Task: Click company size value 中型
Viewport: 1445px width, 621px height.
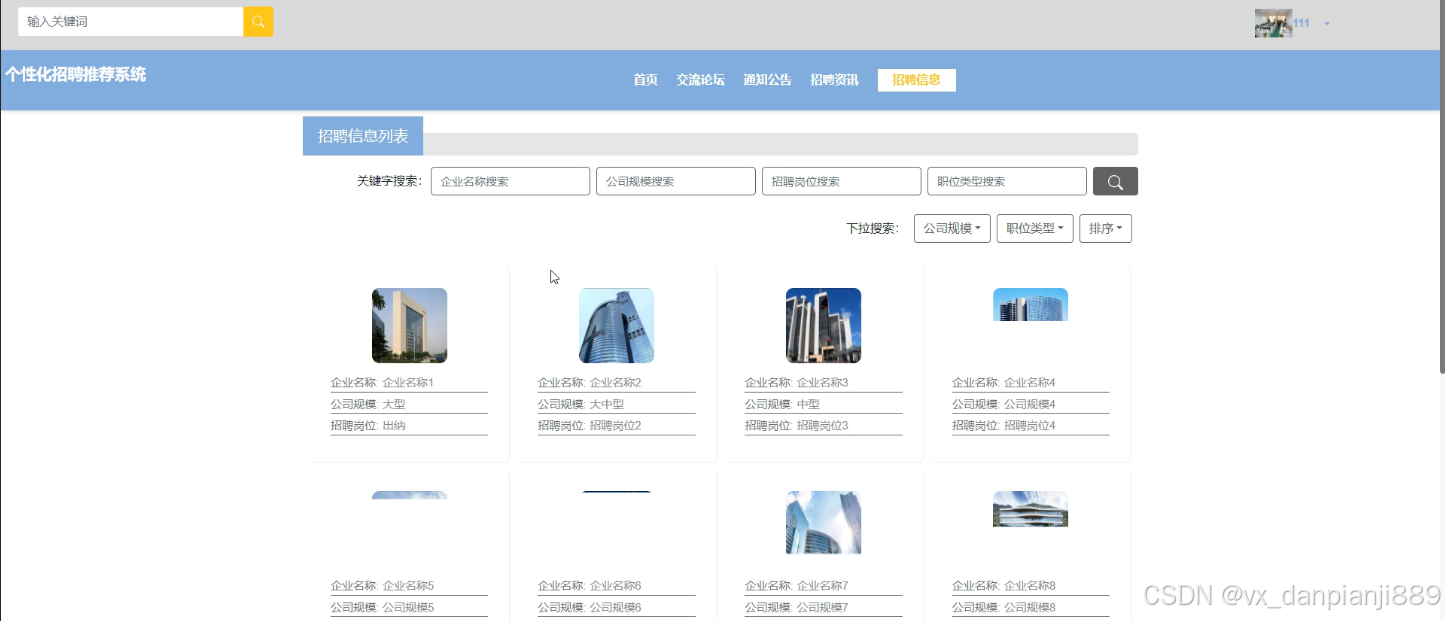Action: 808,405
